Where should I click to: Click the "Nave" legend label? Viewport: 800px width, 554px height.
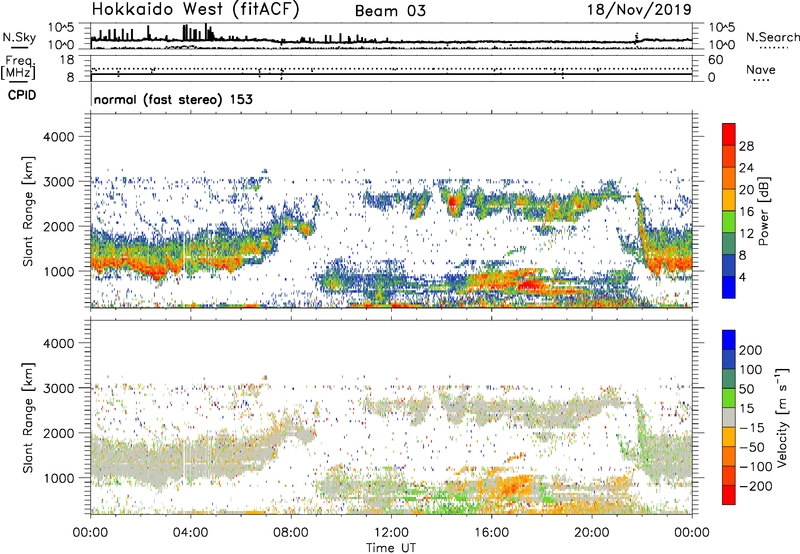click(761, 70)
